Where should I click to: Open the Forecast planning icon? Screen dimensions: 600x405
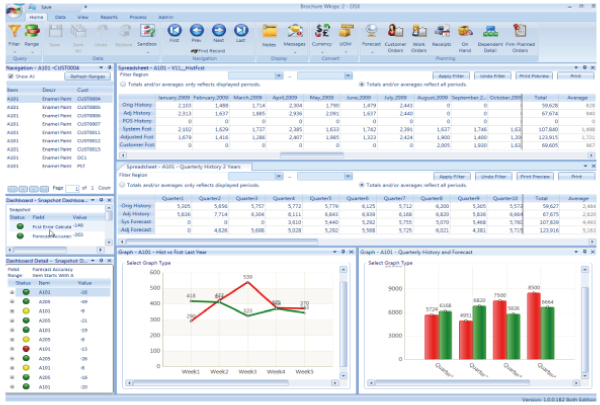click(x=372, y=31)
